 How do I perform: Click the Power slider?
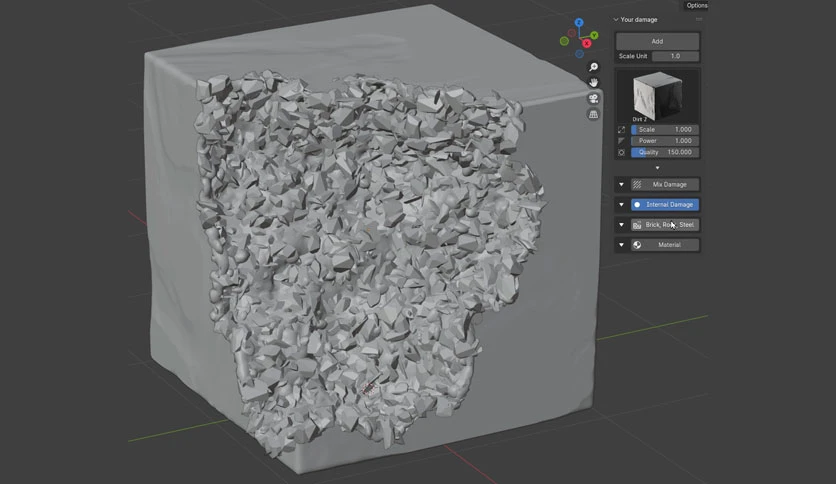[x=665, y=141]
